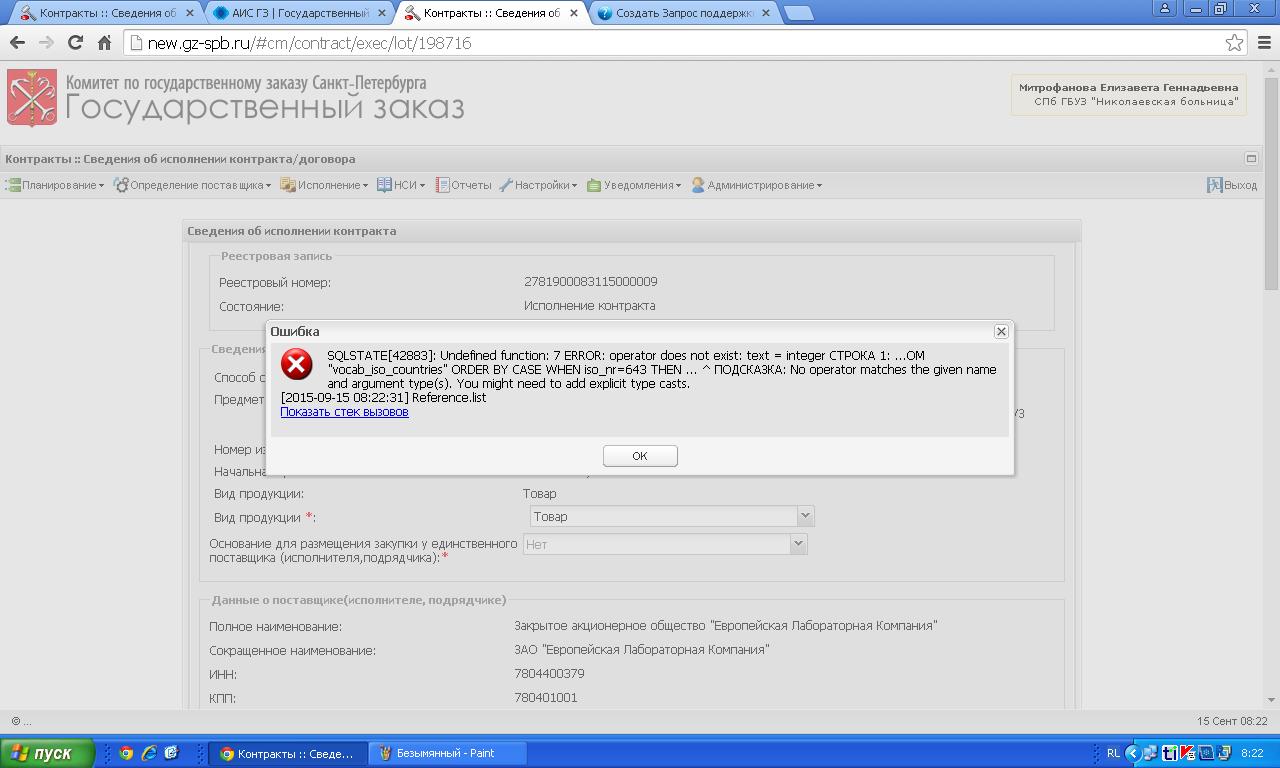Select text 'ЗАО "Европейская Лабораторная Компания"'
1280x768 pixels.
(642, 650)
